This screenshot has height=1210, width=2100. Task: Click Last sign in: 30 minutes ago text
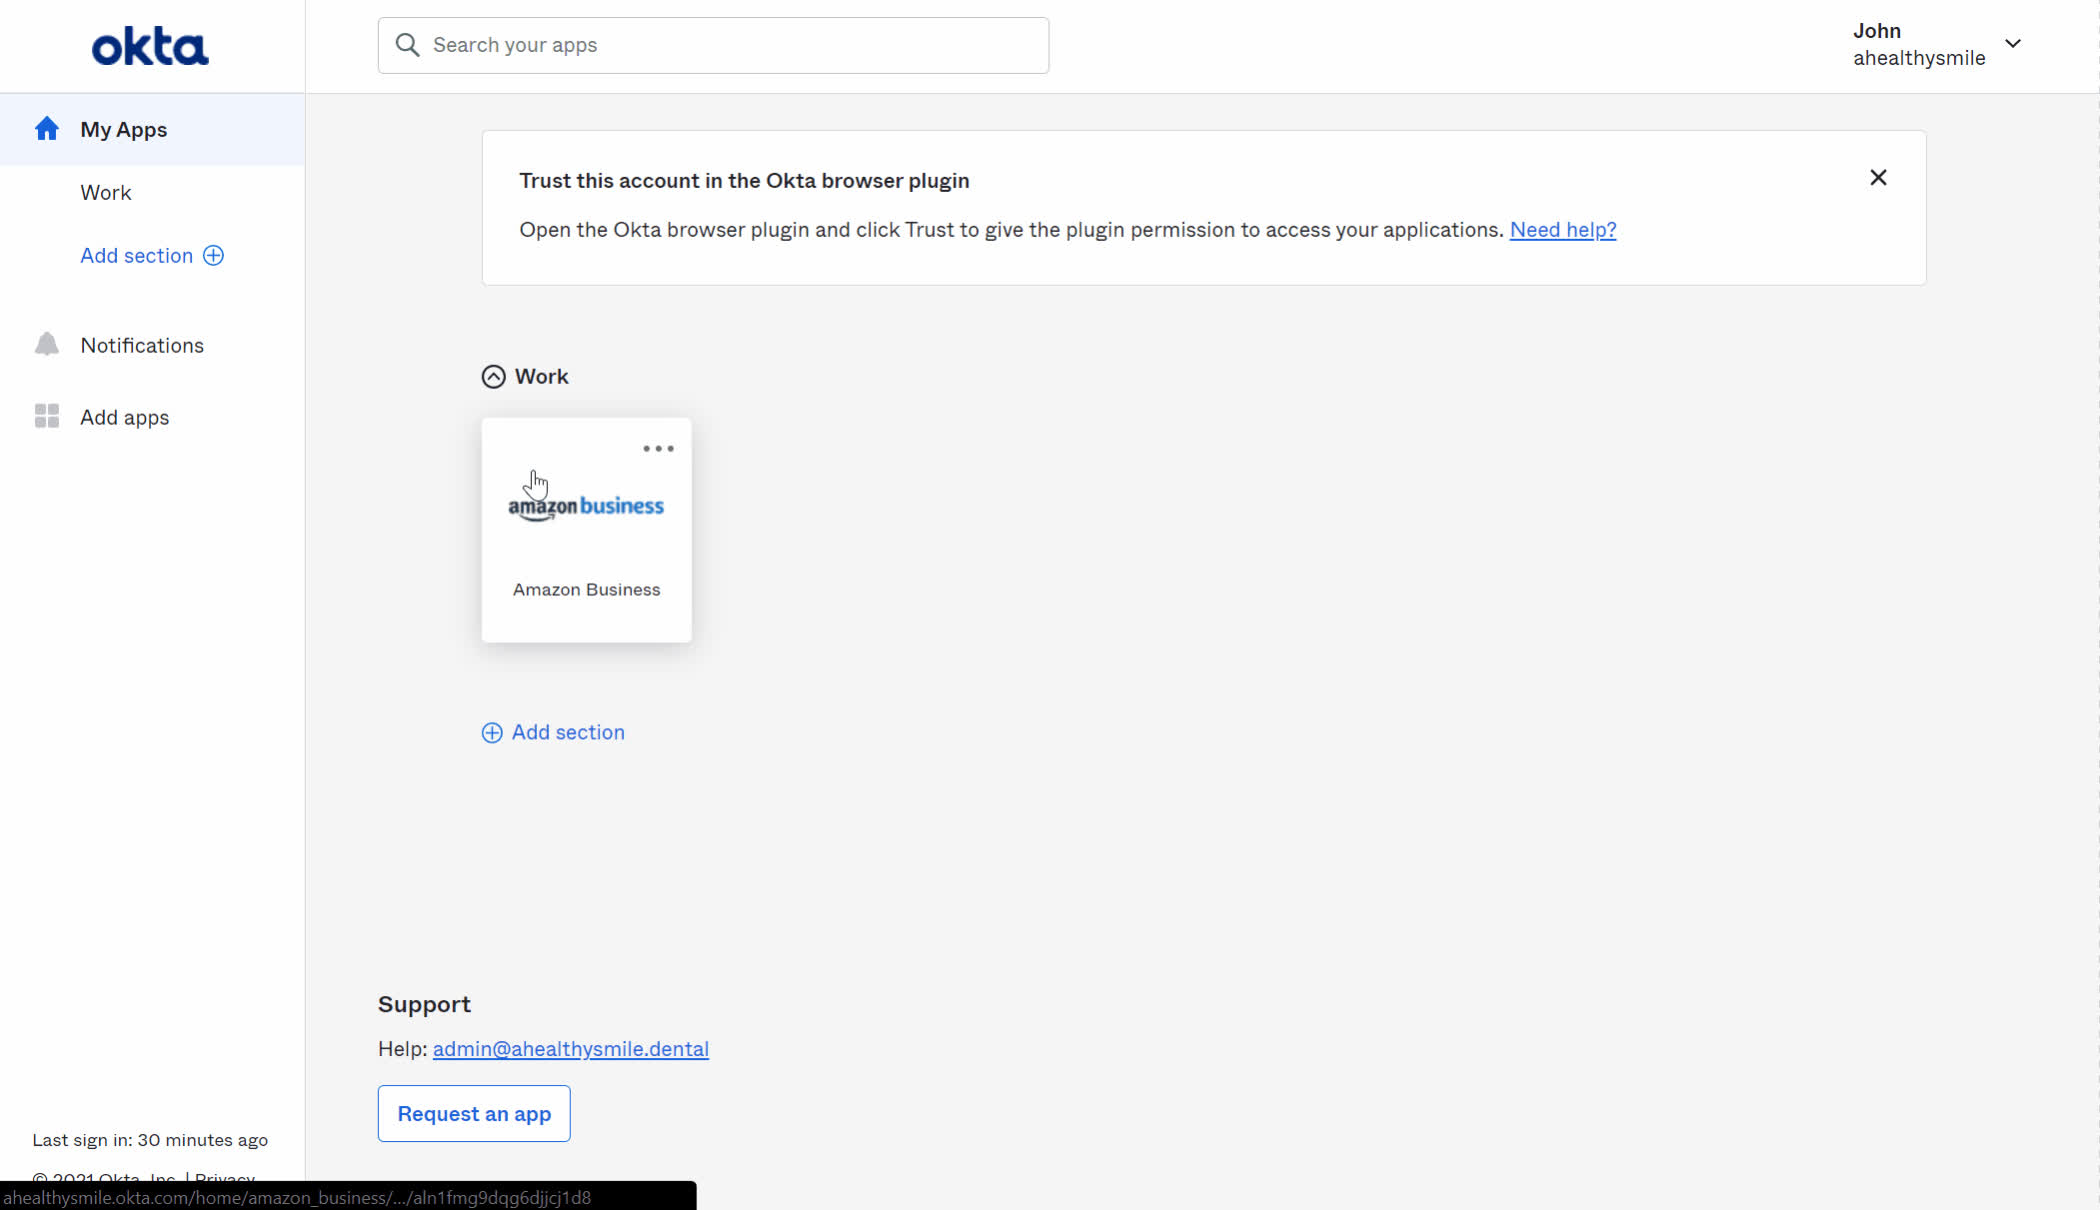point(150,1140)
